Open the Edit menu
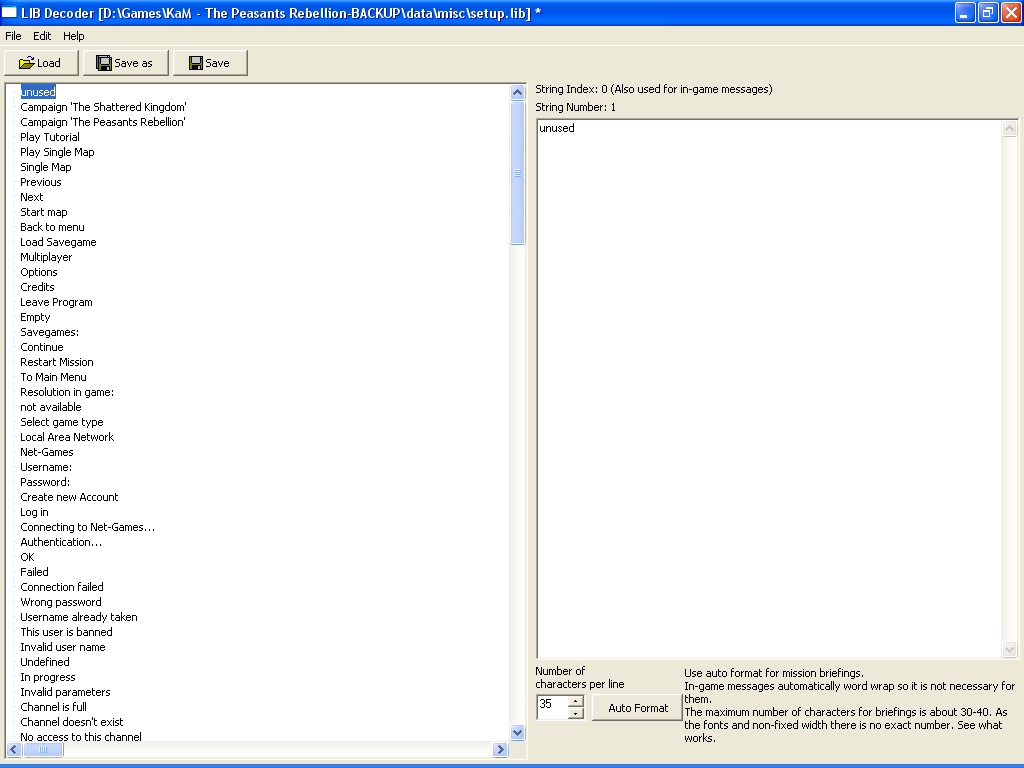This screenshot has width=1024, height=768. [42, 36]
